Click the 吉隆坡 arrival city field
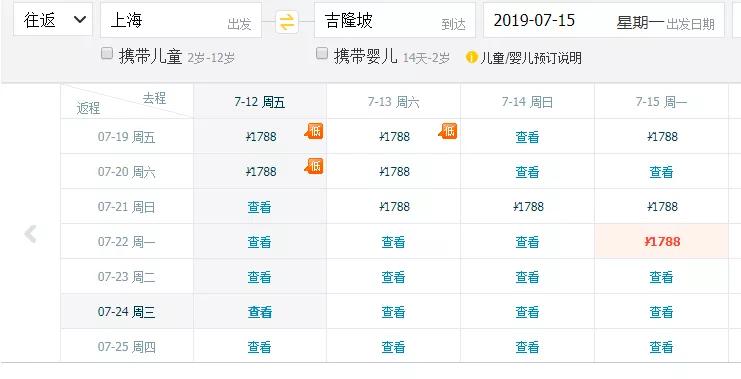Image resolution: width=741 pixels, height=379 pixels. 395,20
